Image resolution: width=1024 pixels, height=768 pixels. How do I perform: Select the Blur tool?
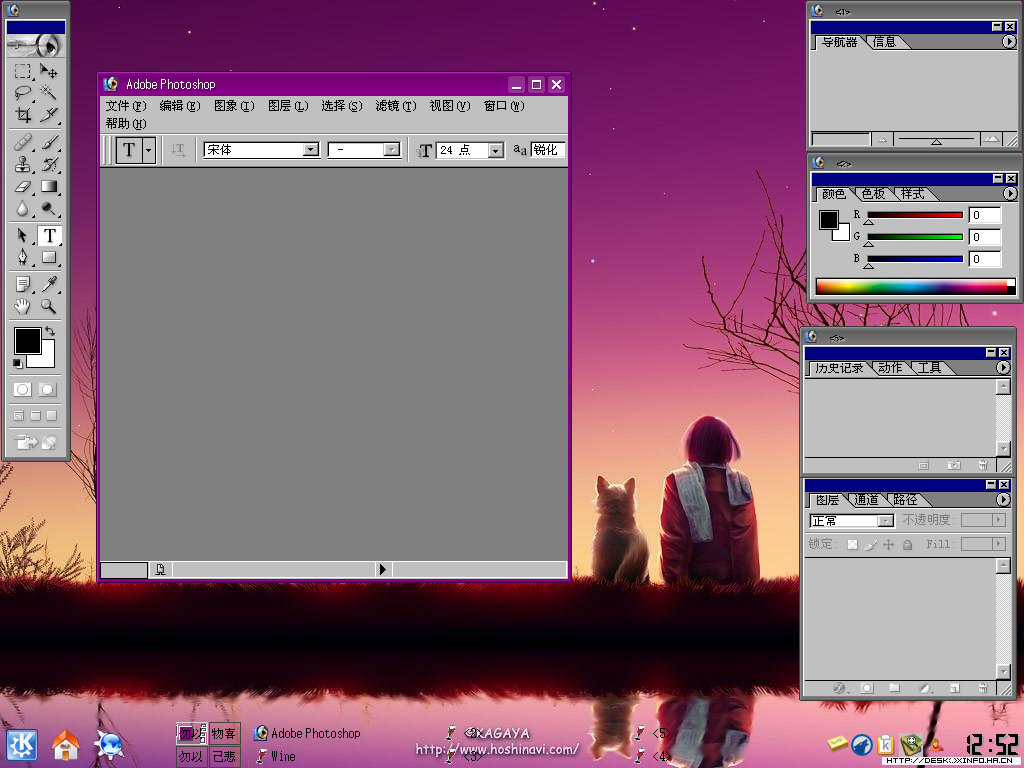tap(23, 208)
